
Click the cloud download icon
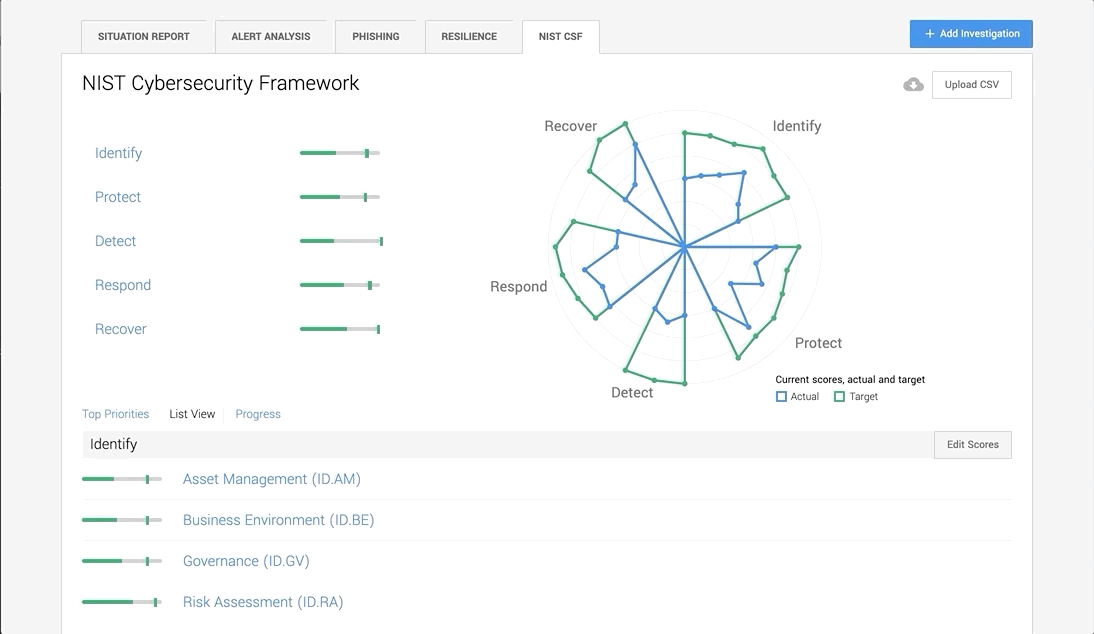click(913, 84)
